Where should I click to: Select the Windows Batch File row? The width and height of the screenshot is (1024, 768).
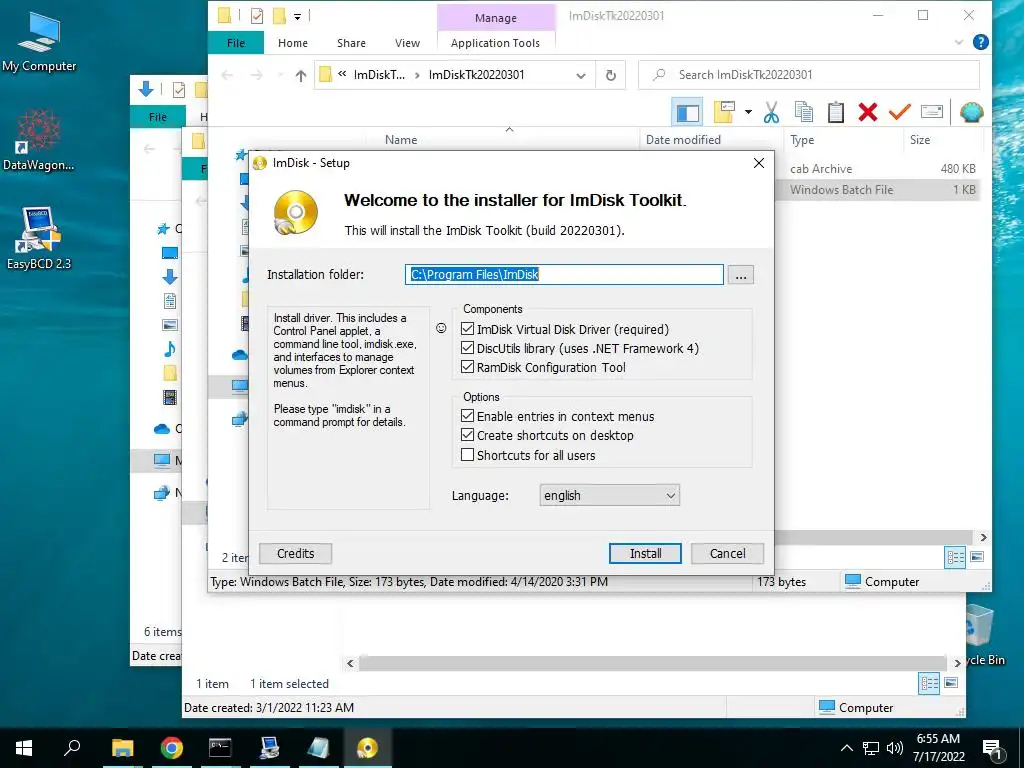[x=877, y=190]
